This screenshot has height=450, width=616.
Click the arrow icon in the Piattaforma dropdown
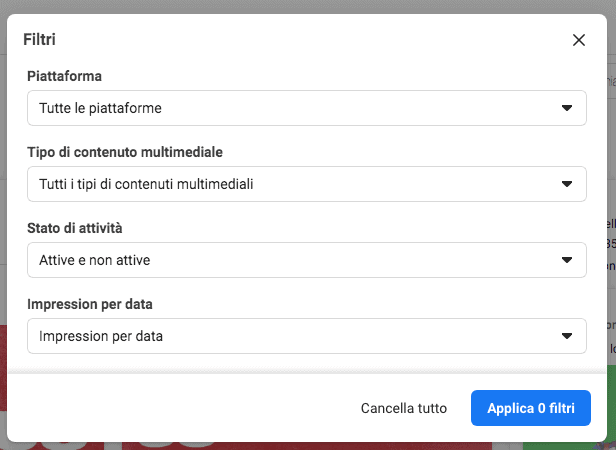pyautogui.click(x=566, y=108)
